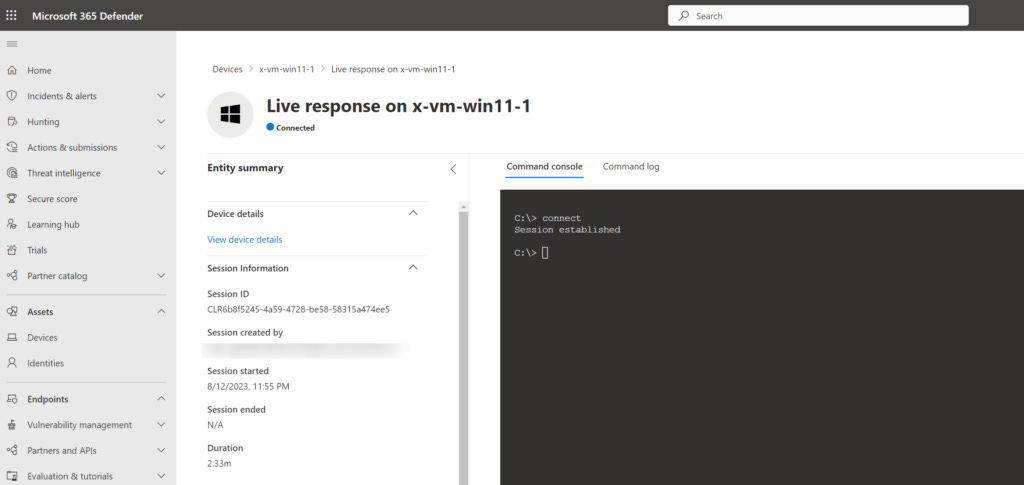The height and width of the screenshot is (485, 1024).
Task: Click the Actions & submissions icon
Action: click(x=12, y=148)
